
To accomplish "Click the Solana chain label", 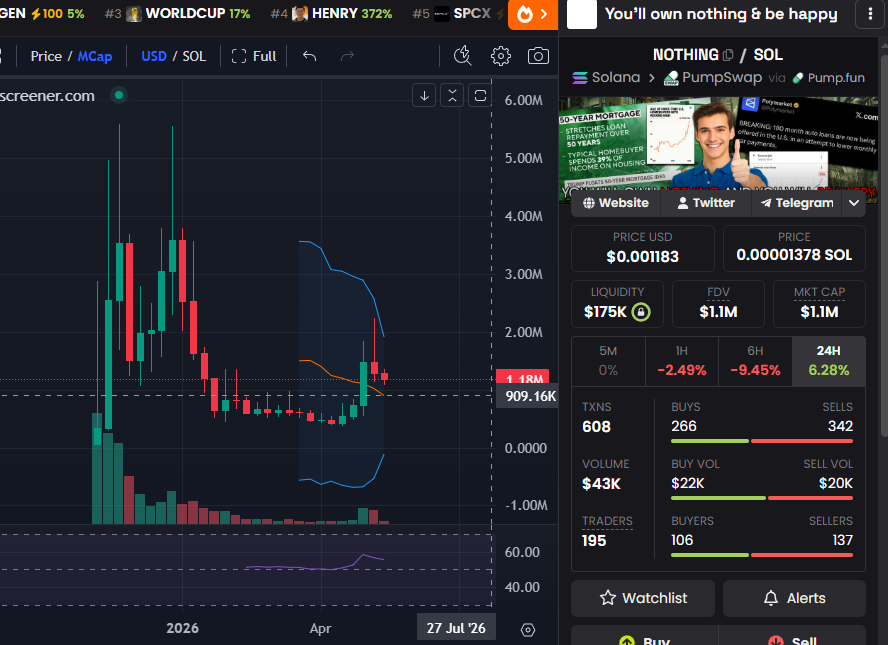I will (x=616, y=78).
